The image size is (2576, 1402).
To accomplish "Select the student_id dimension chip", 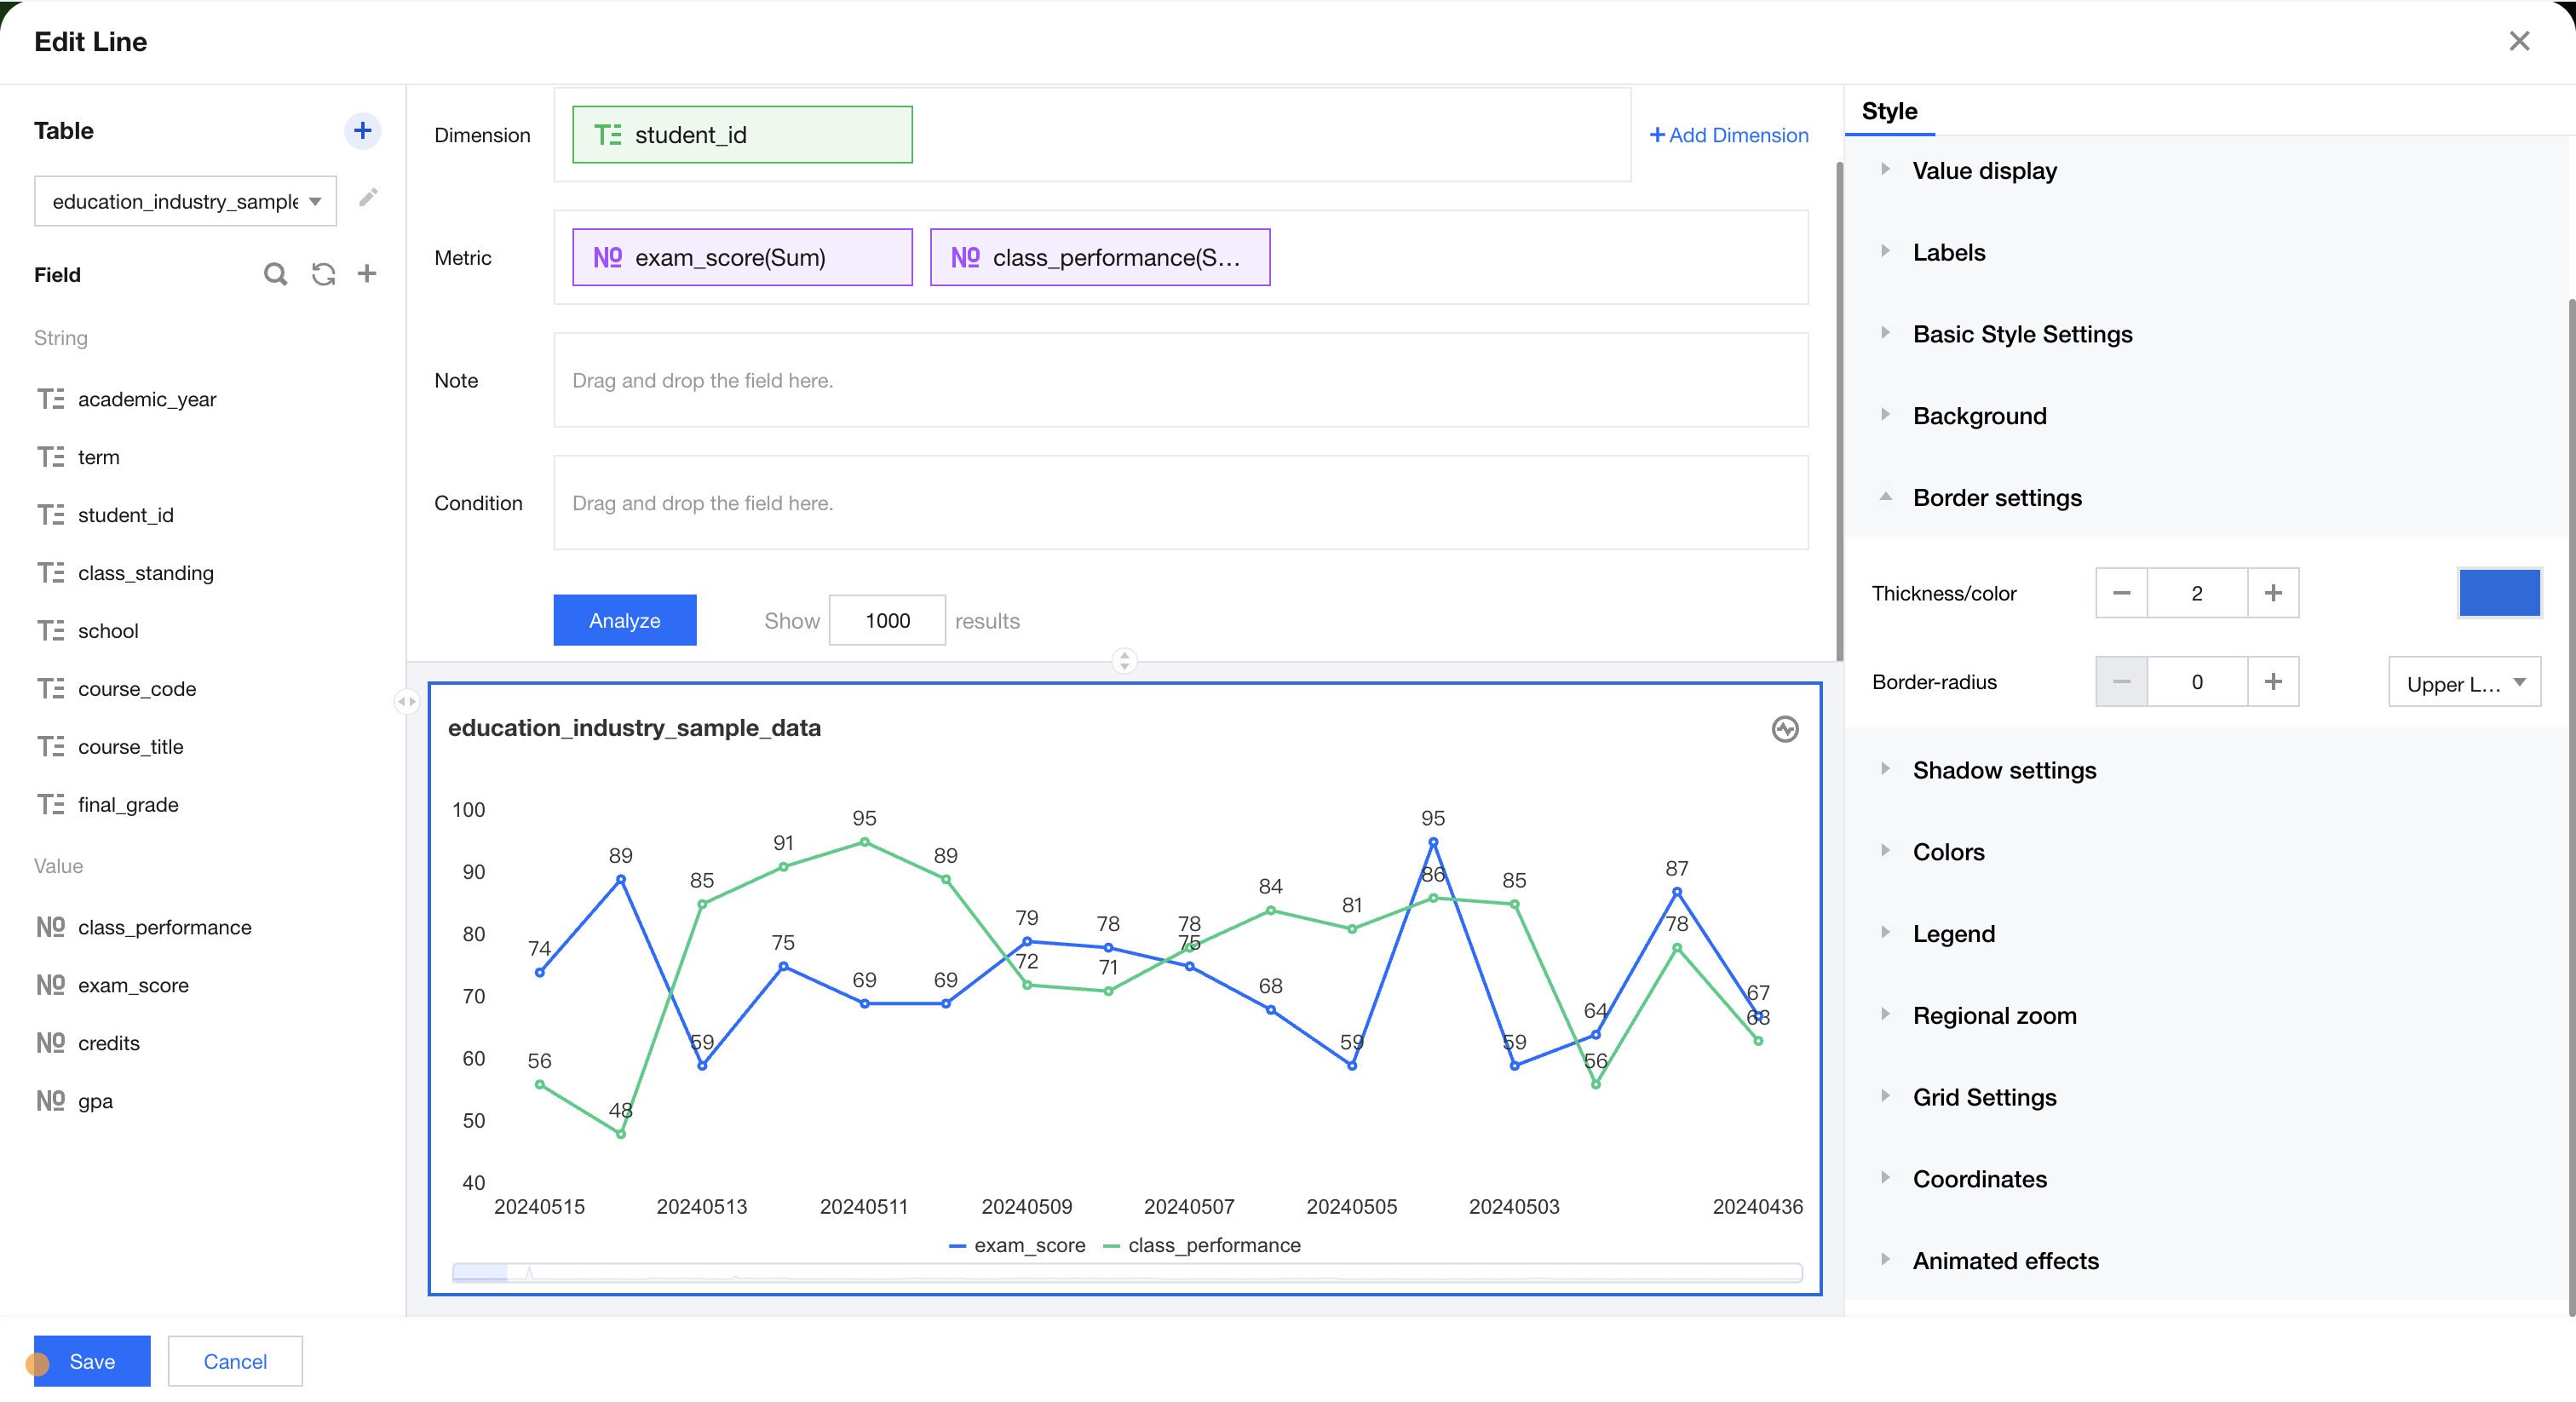I will click(742, 135).
